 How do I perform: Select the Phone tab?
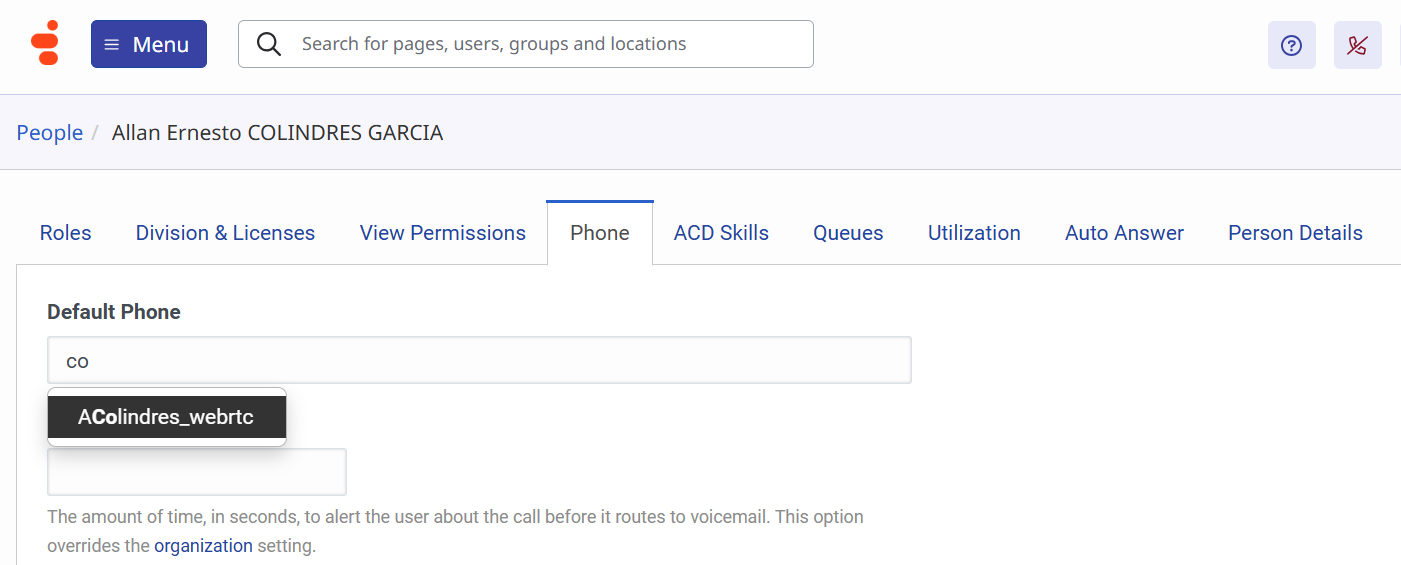pos(600,233)
